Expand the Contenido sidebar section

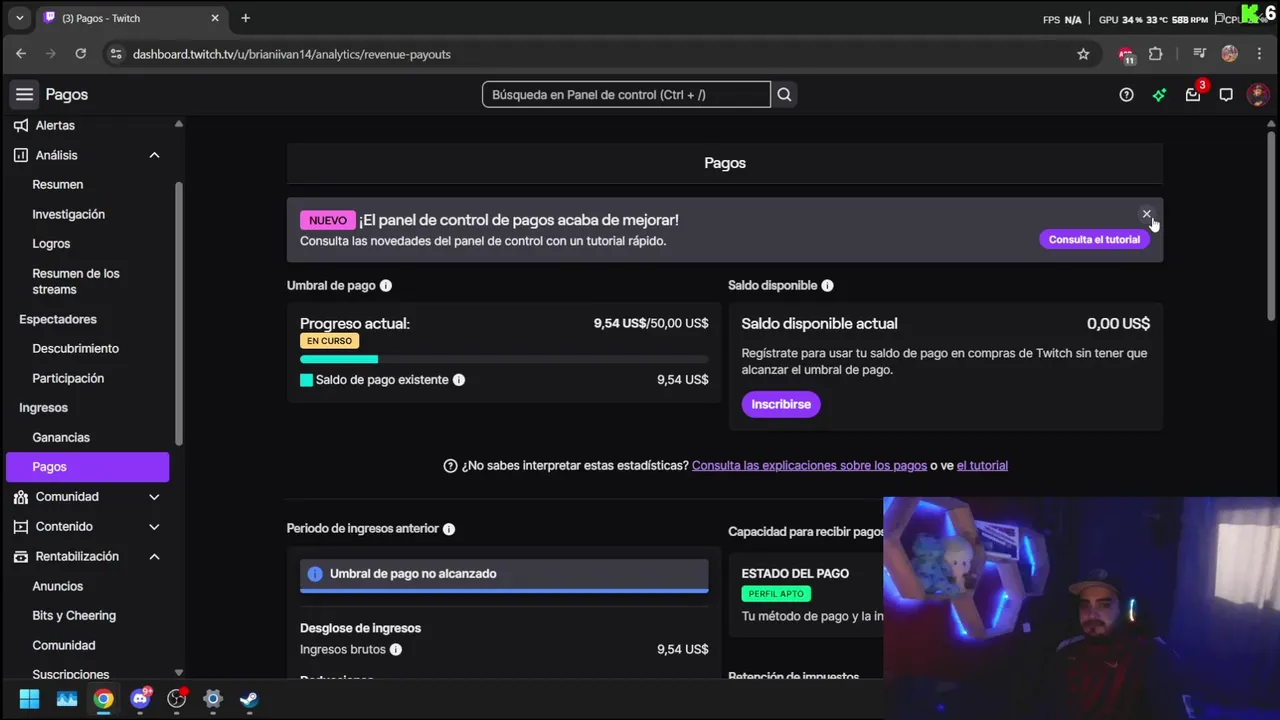click(x=154, y=527)
